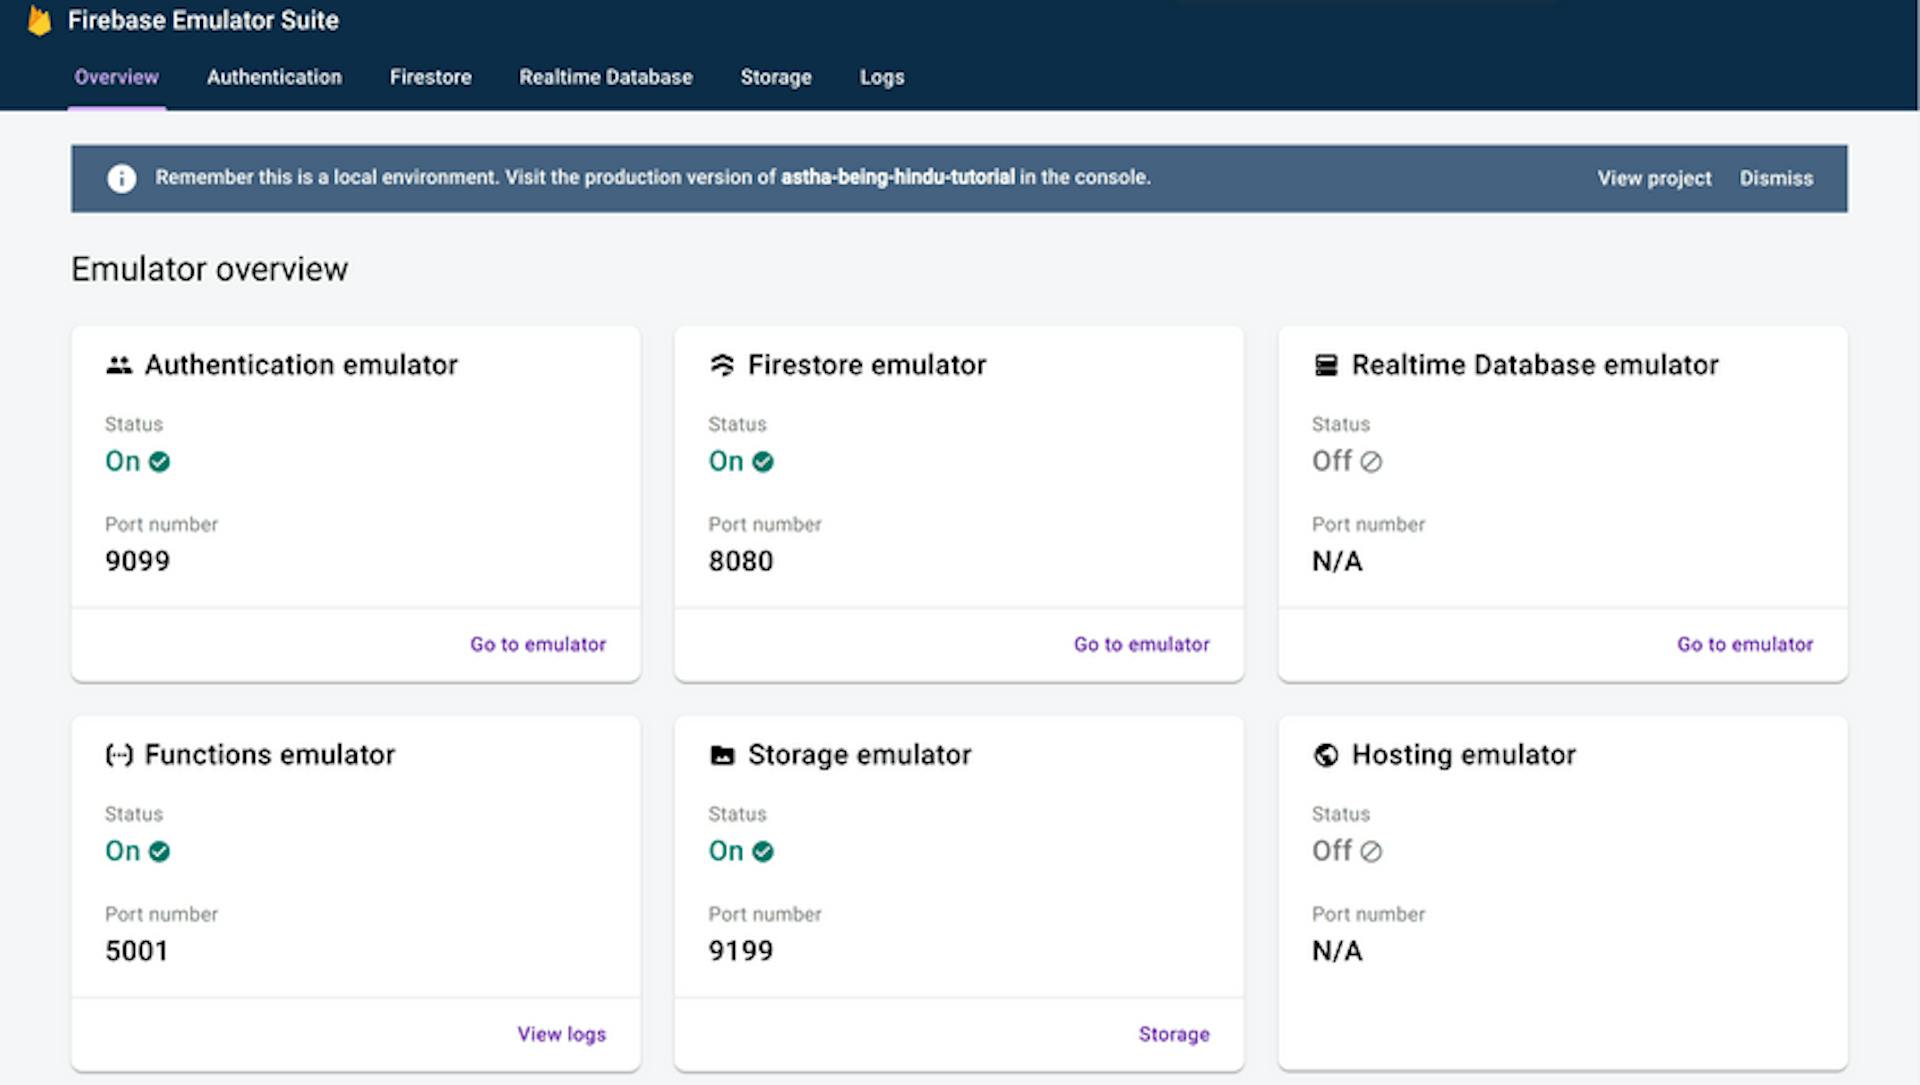Dismiss the local environment banner

point(1776,178)
